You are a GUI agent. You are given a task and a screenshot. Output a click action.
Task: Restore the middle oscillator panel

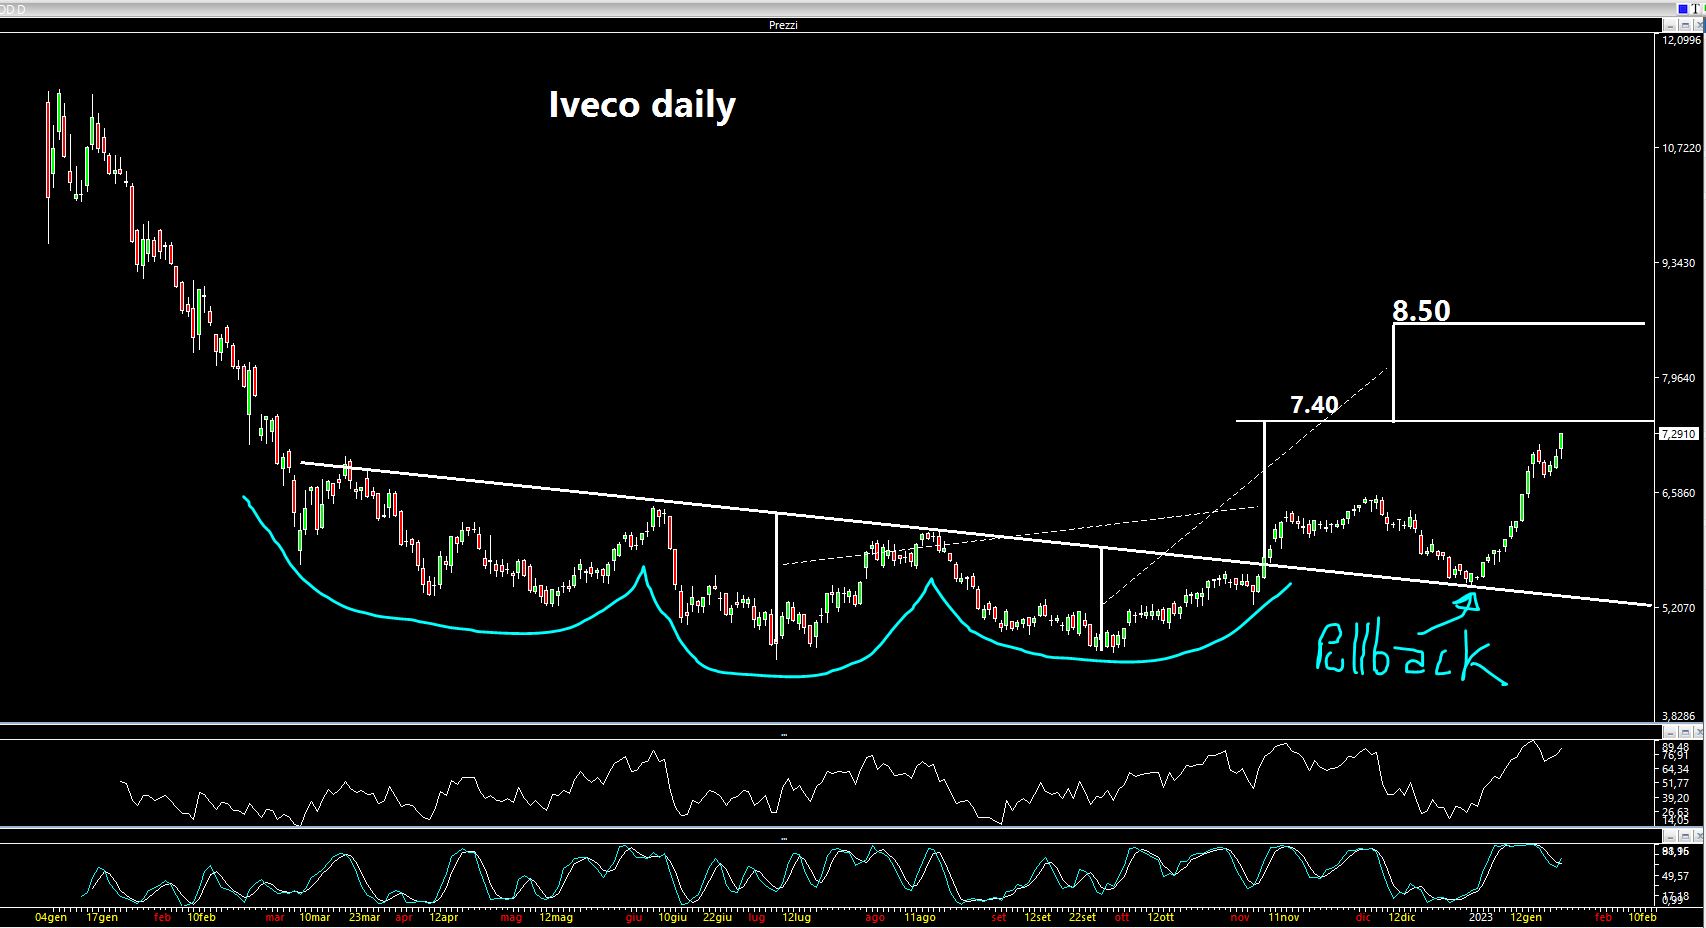click(1685, 732)
